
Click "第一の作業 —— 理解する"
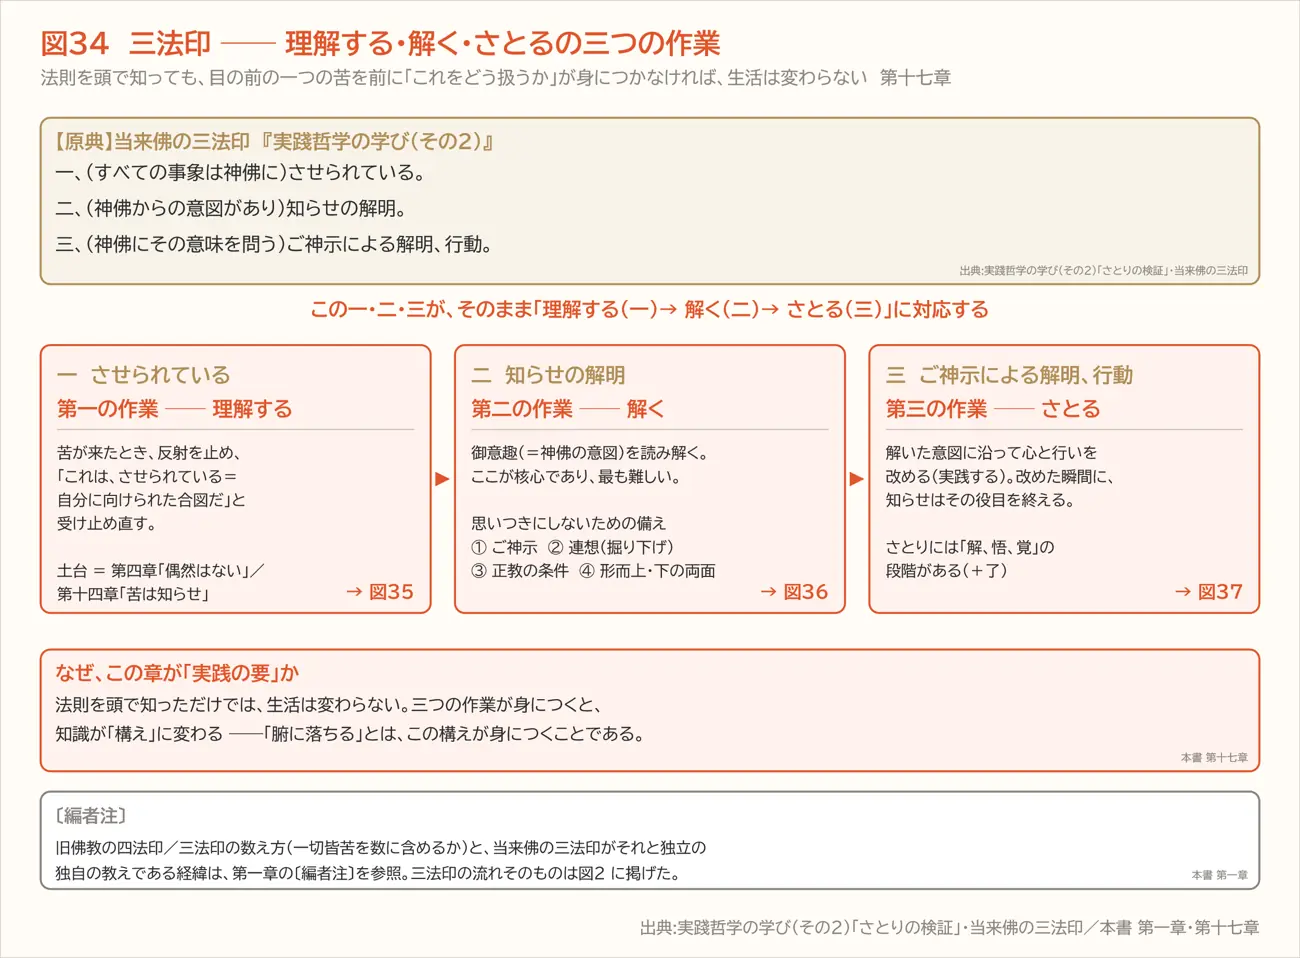[x=175, y=409]
